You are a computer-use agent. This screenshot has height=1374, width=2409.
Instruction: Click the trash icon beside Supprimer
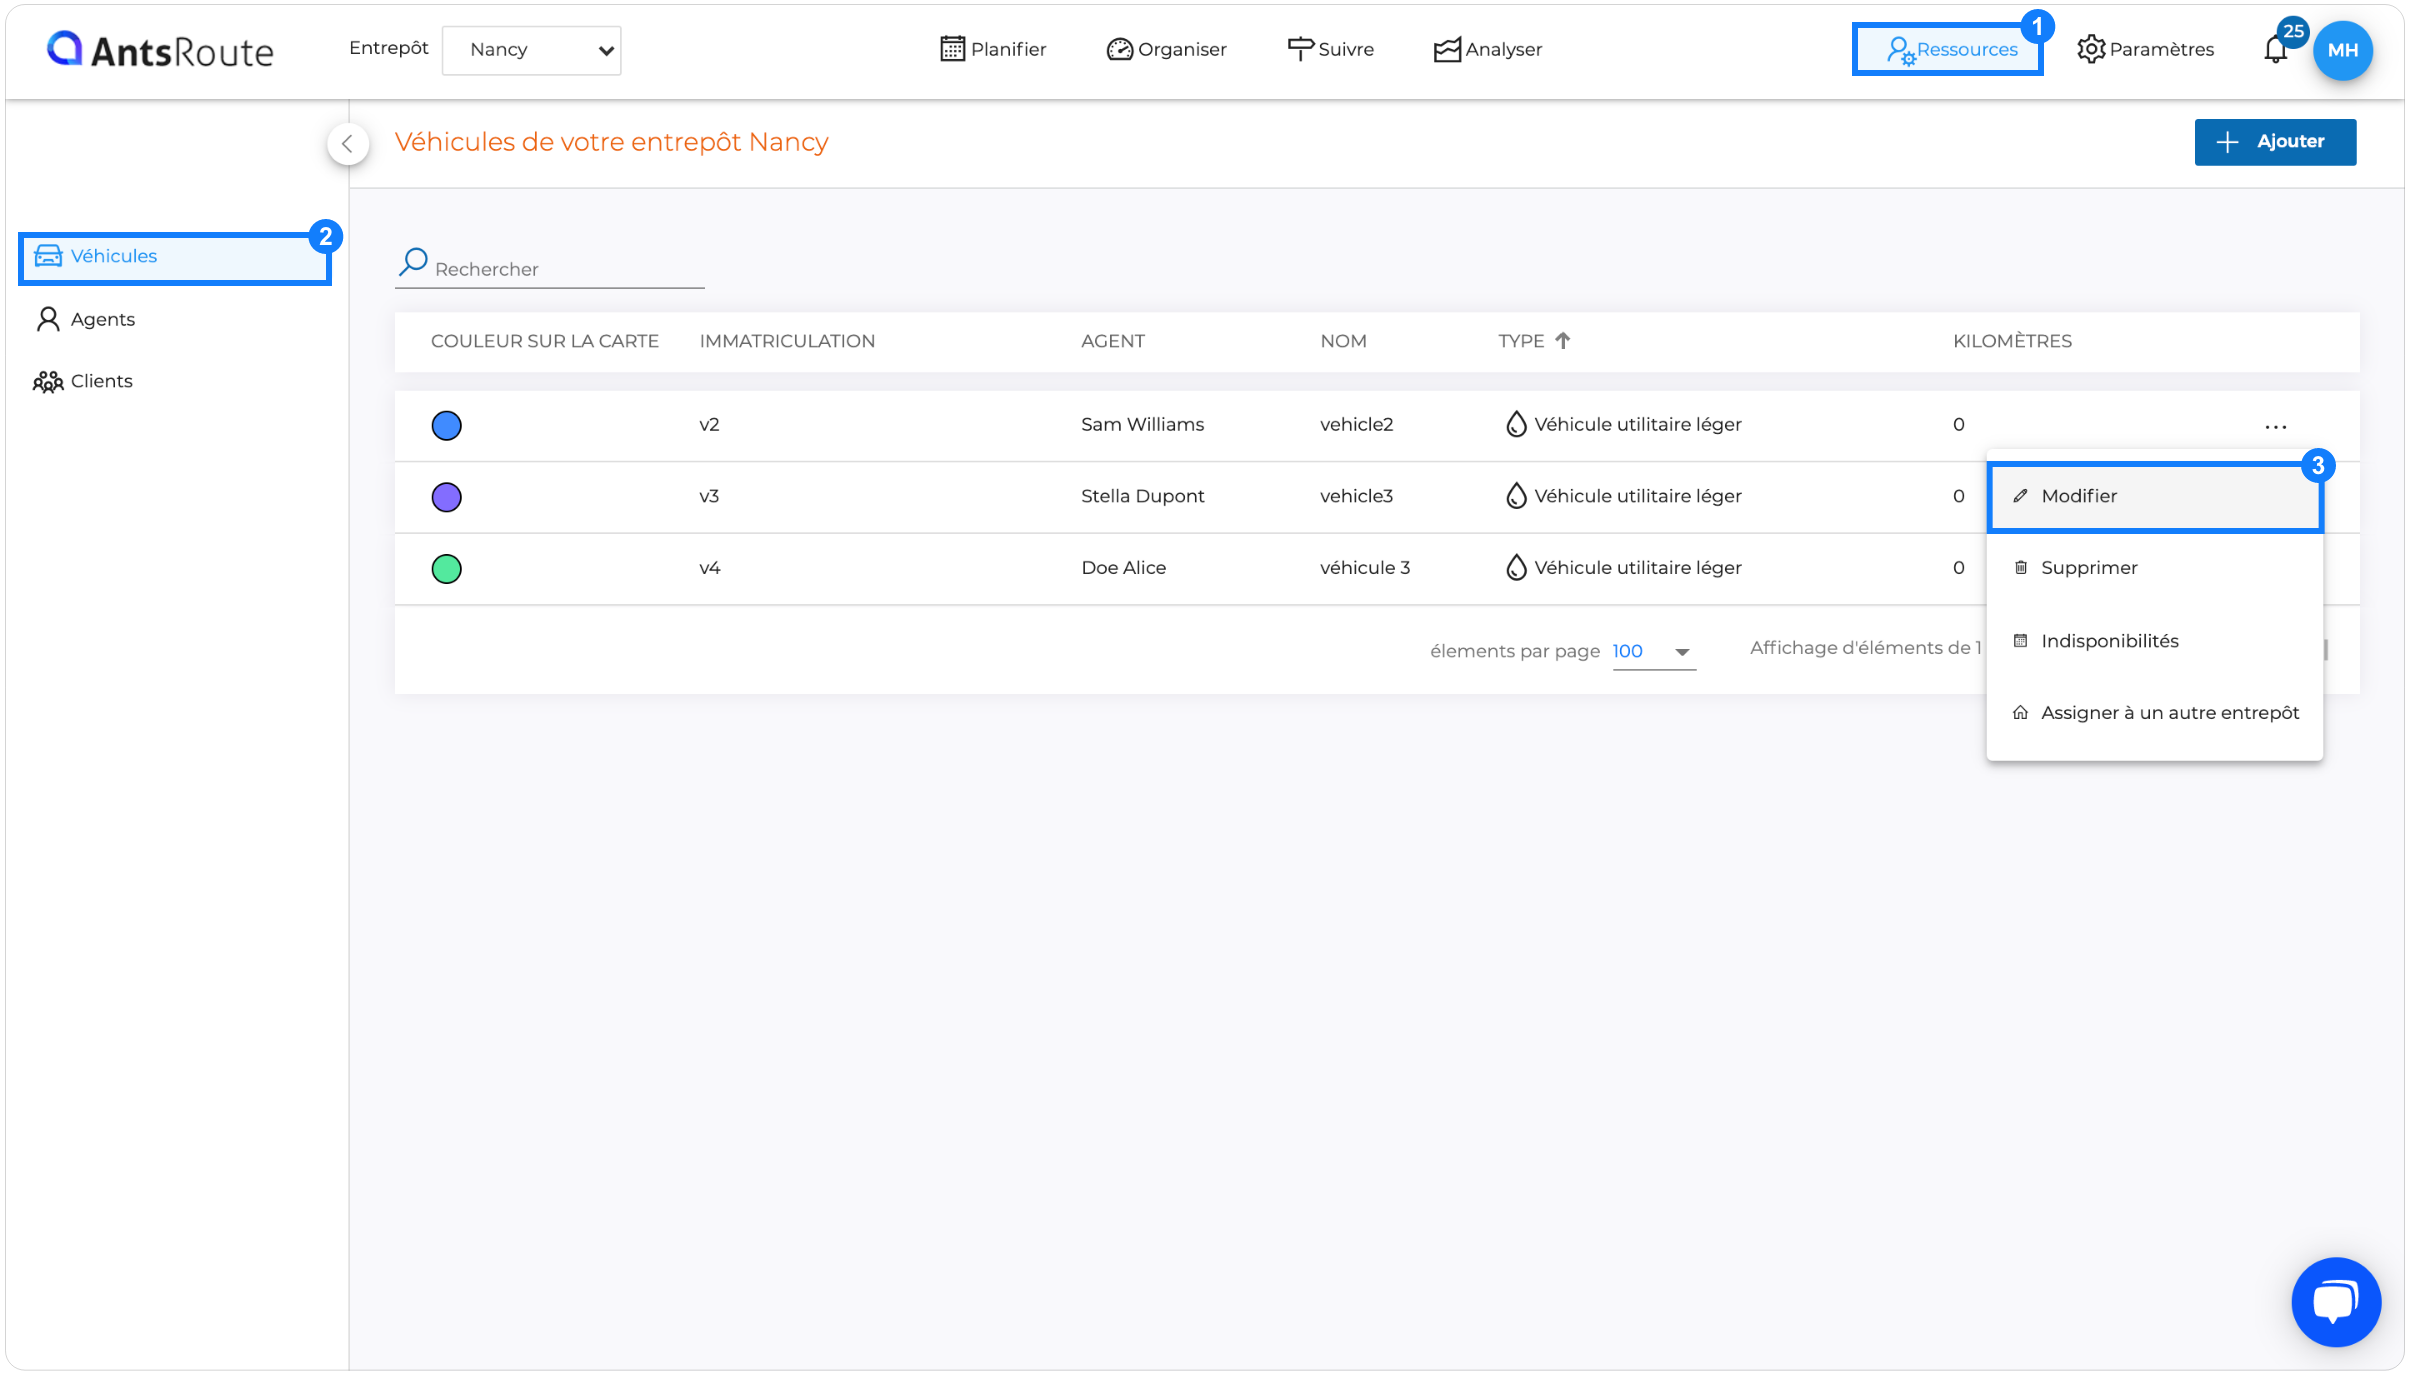(x=2020, y=568)
